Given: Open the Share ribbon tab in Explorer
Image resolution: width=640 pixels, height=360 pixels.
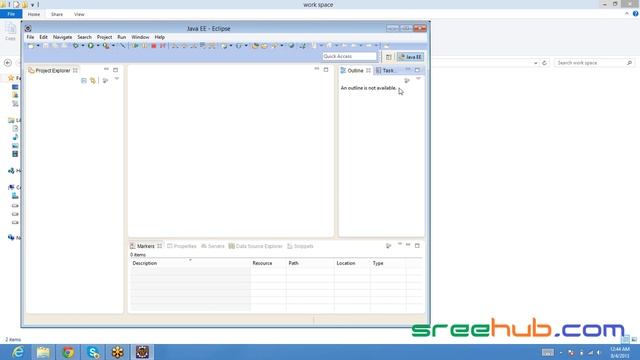Looking at the screenshot, I should (57, 14).
